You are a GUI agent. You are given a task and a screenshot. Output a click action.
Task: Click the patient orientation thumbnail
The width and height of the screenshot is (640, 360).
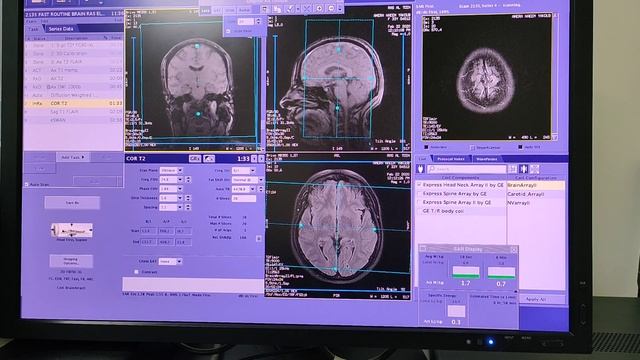(71, 231)
